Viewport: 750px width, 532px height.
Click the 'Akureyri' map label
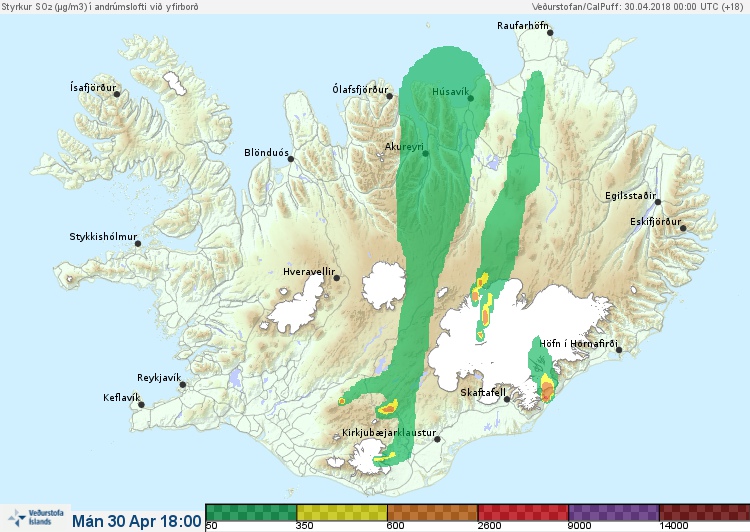pos(405,147)
